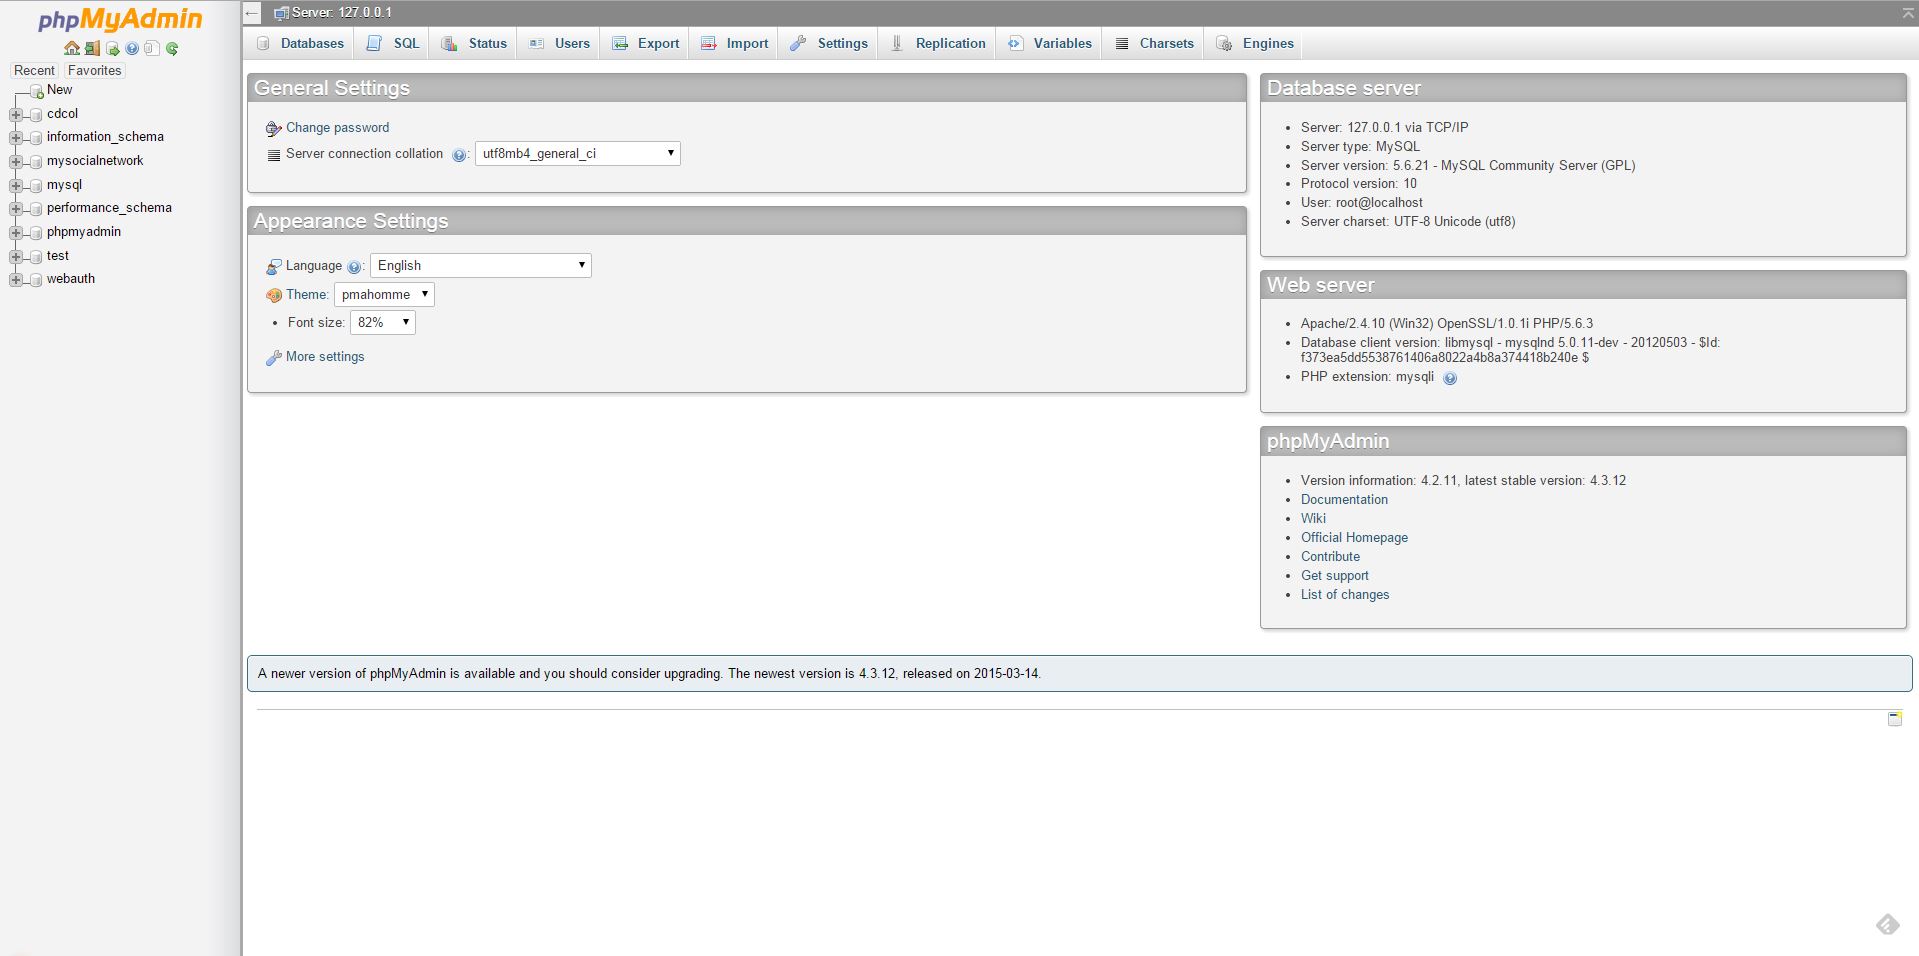The height and width of the screenshot is (956, 1919).
Task: Click help icon next to Server connection collation
Action: tap(459, 155)
